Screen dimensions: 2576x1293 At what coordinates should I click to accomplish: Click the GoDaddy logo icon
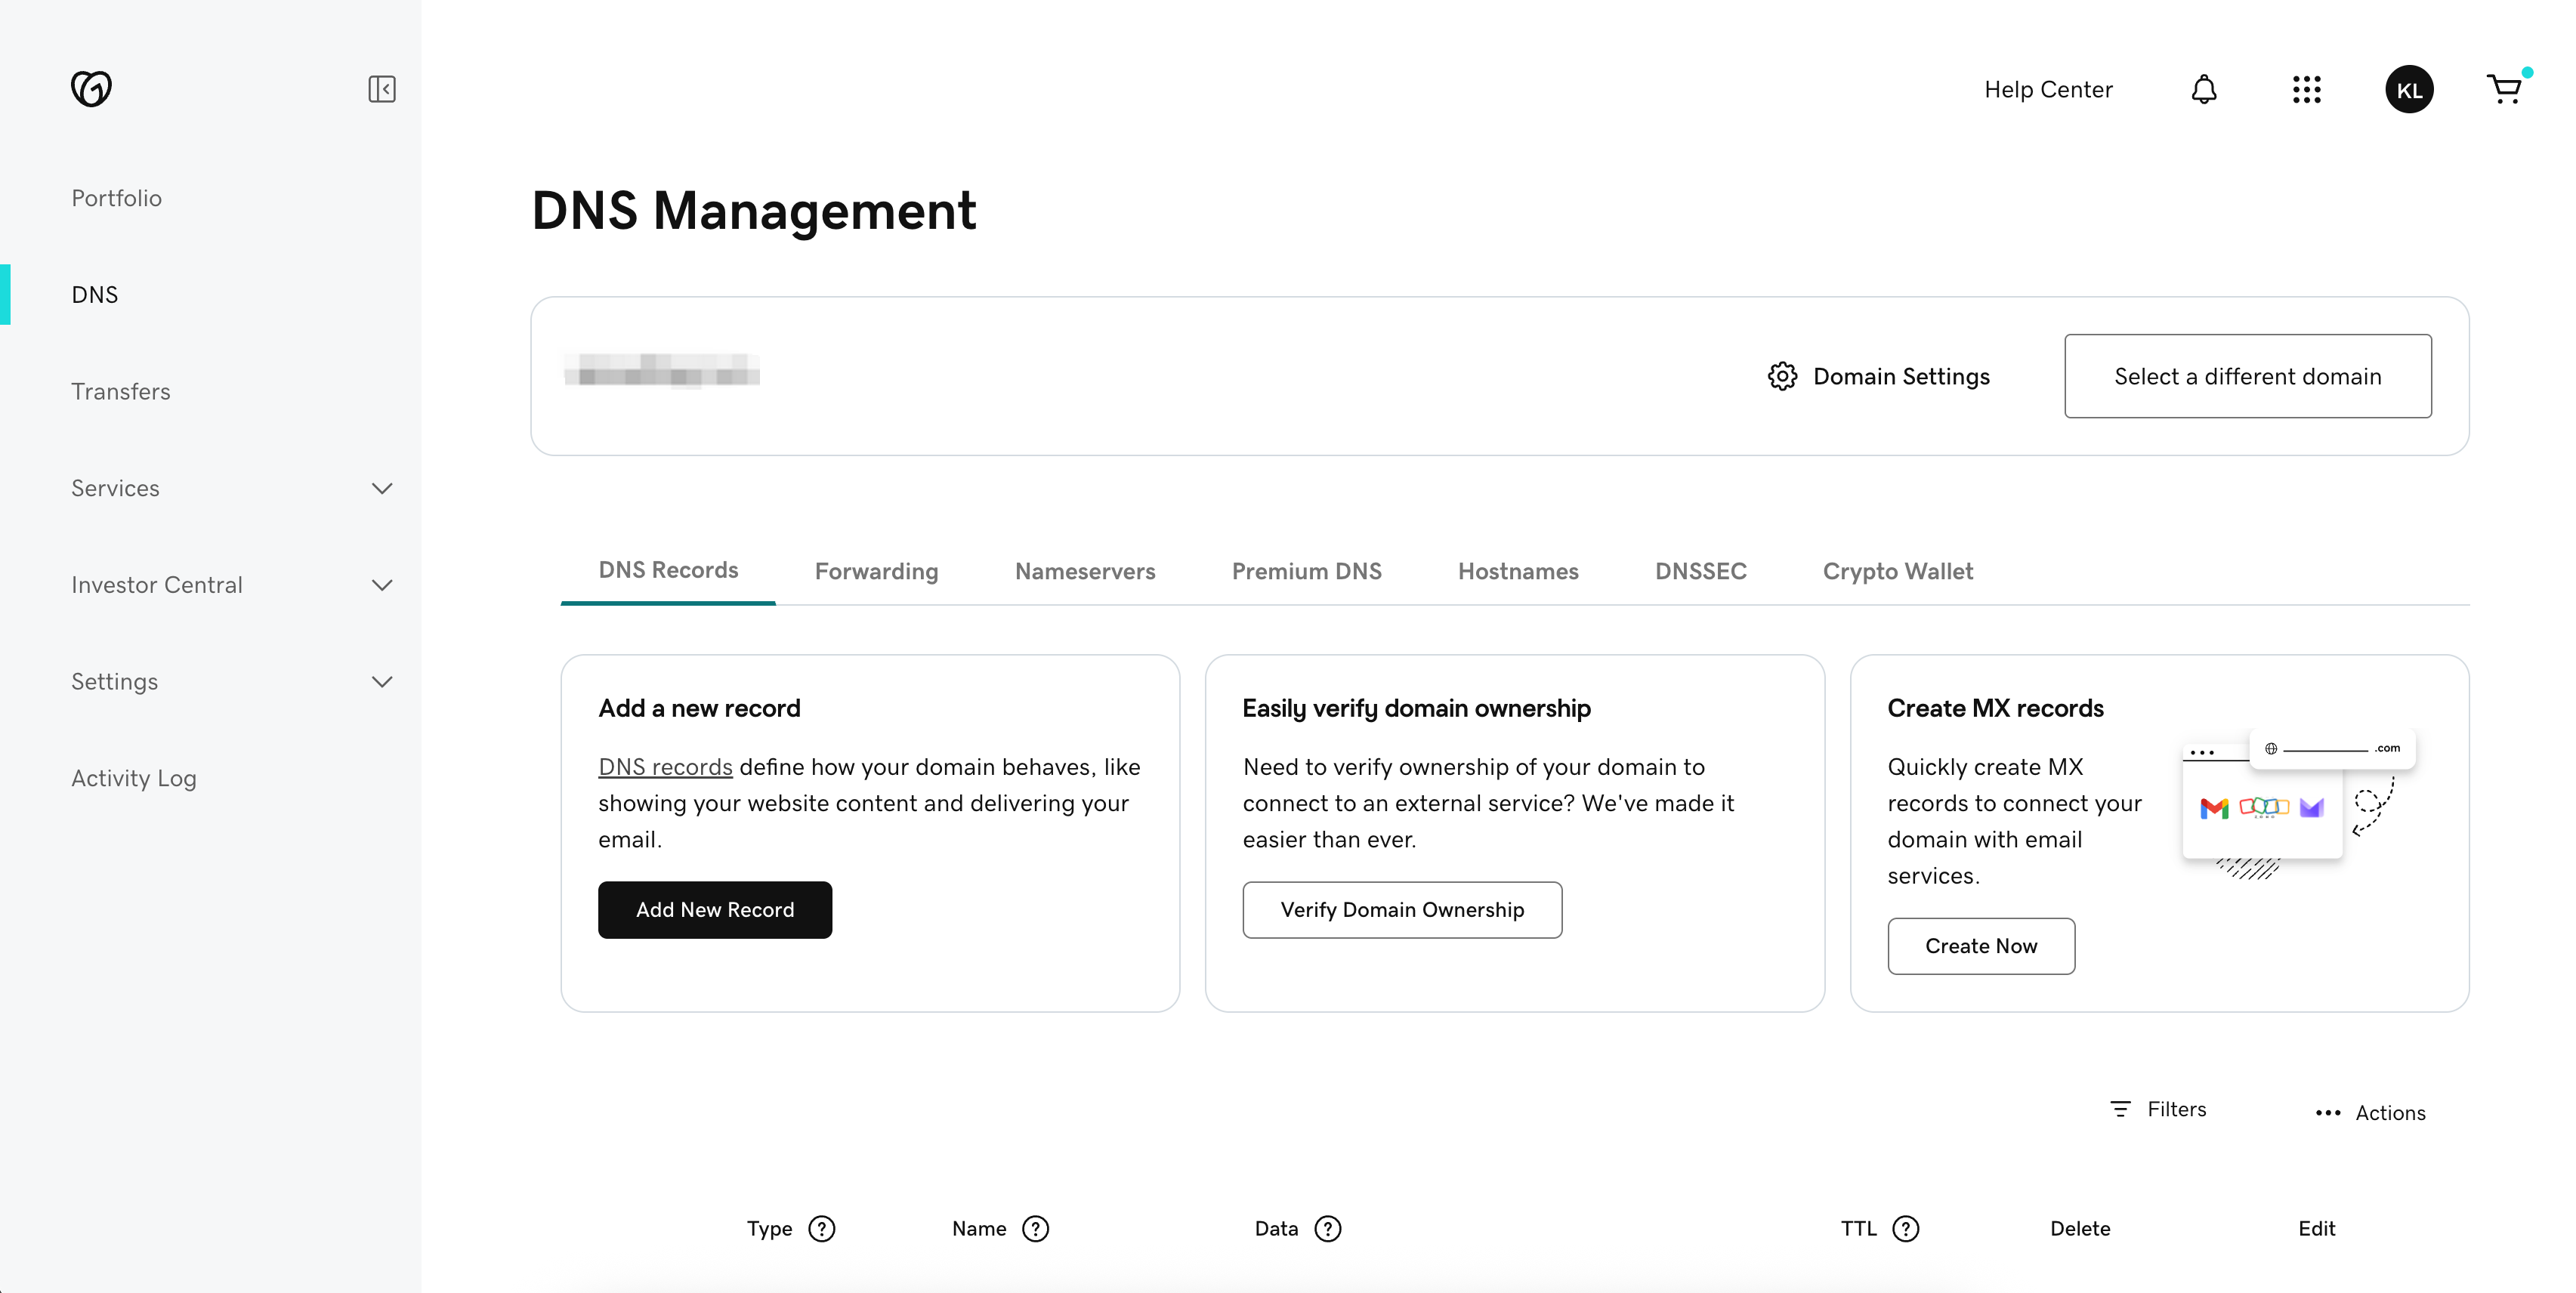coord(91,89)
